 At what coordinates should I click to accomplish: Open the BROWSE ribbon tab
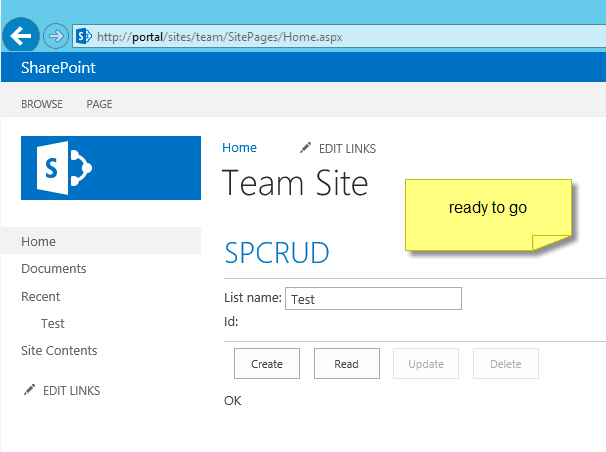[x=42, y=104]
